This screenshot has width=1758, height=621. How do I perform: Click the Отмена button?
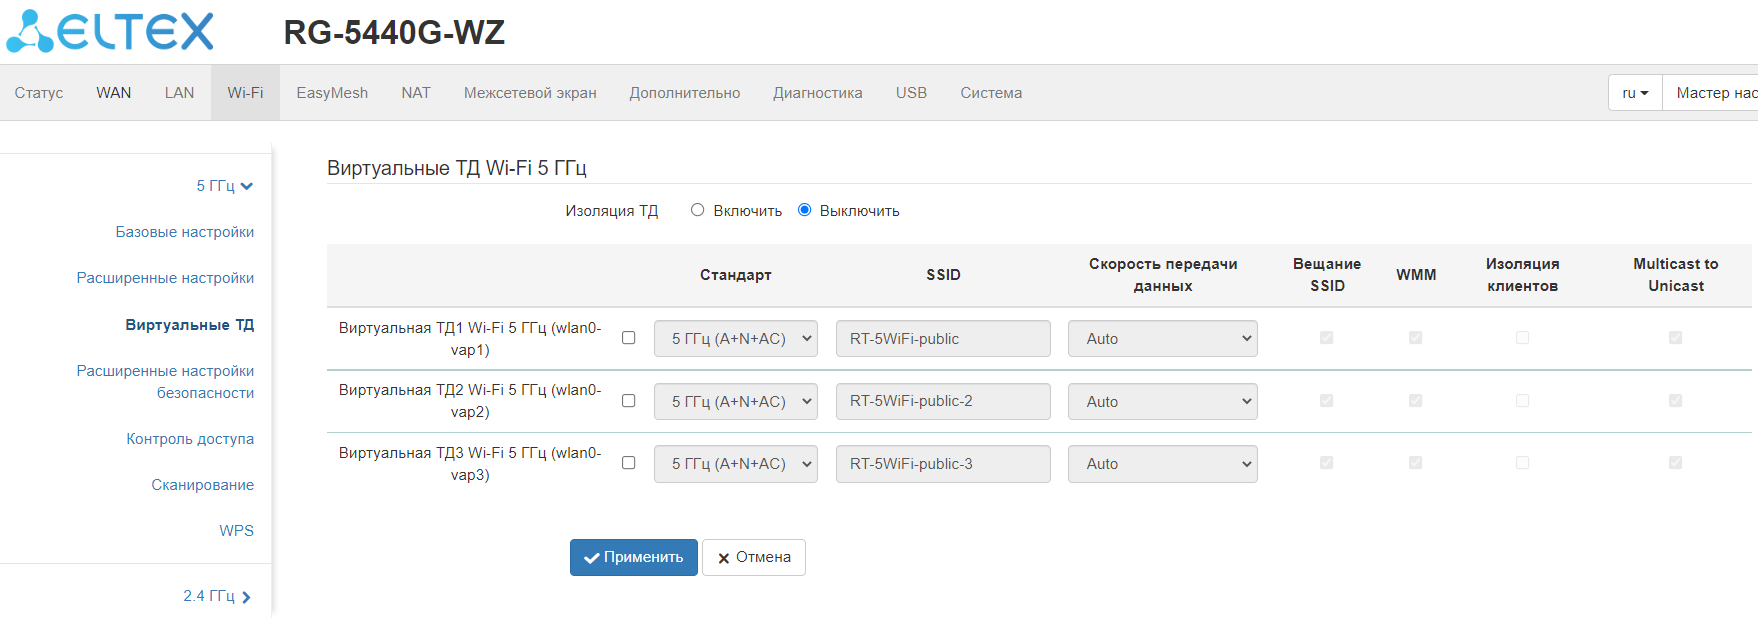point(754,557)
